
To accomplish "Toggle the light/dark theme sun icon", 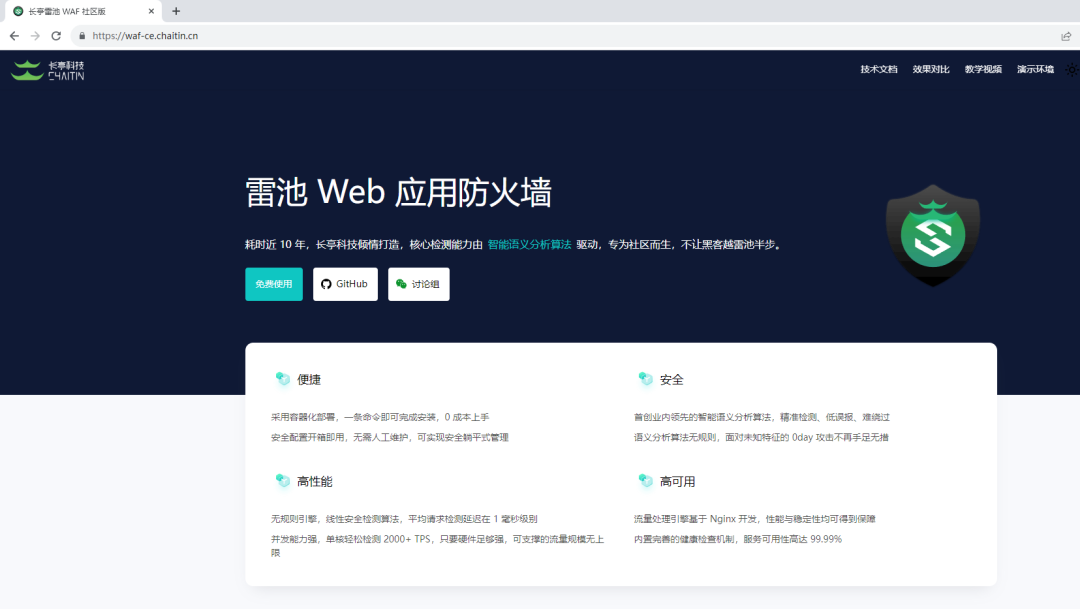I will point(1072,70).
